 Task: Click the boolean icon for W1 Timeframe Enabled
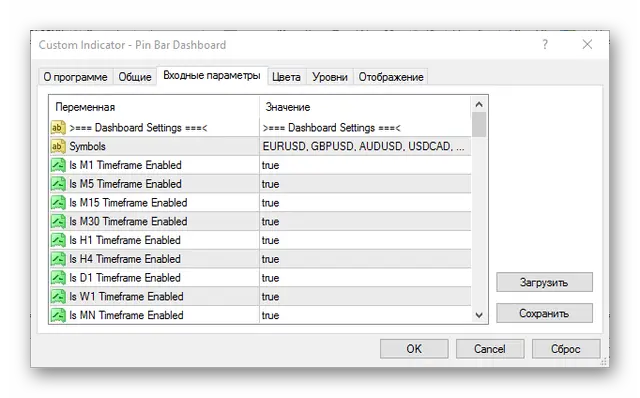click(58, 297)
